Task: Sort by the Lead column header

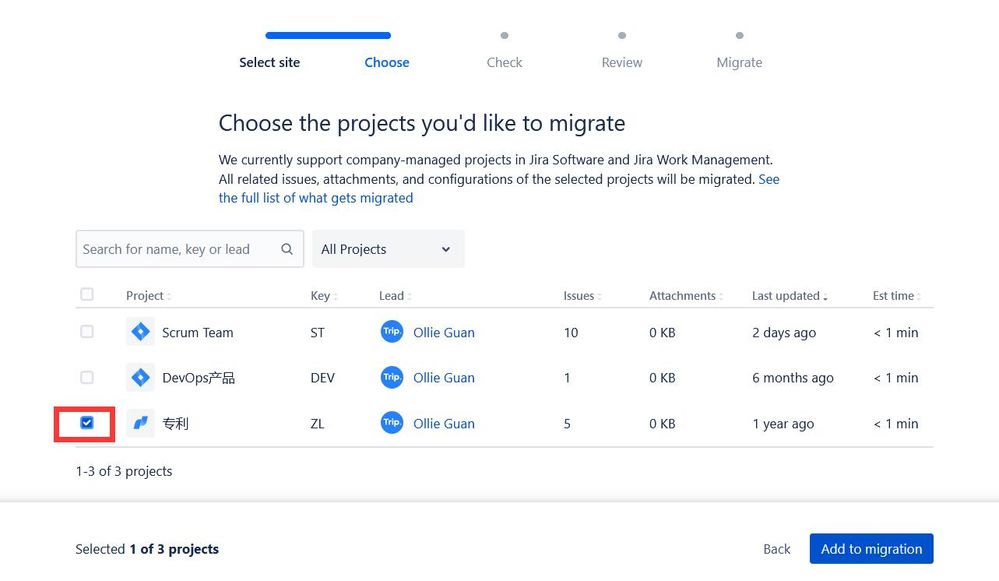Action: click(395, 296)
